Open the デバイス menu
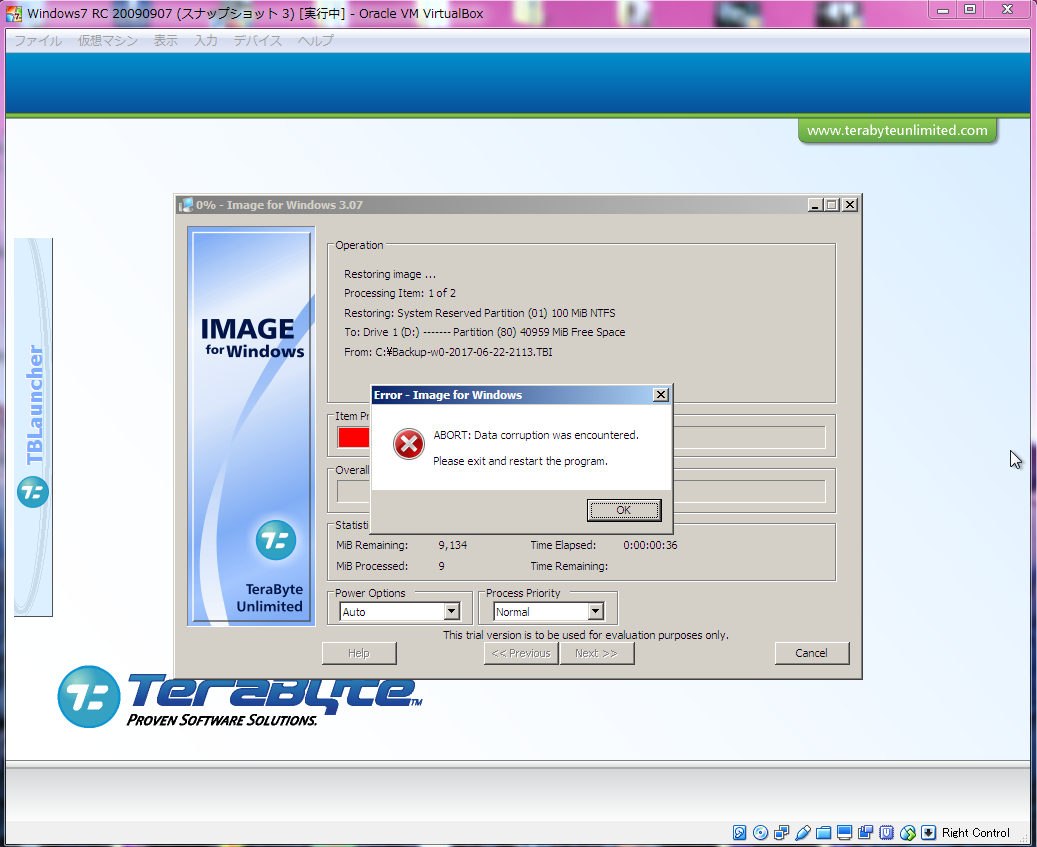 [257, 40]
